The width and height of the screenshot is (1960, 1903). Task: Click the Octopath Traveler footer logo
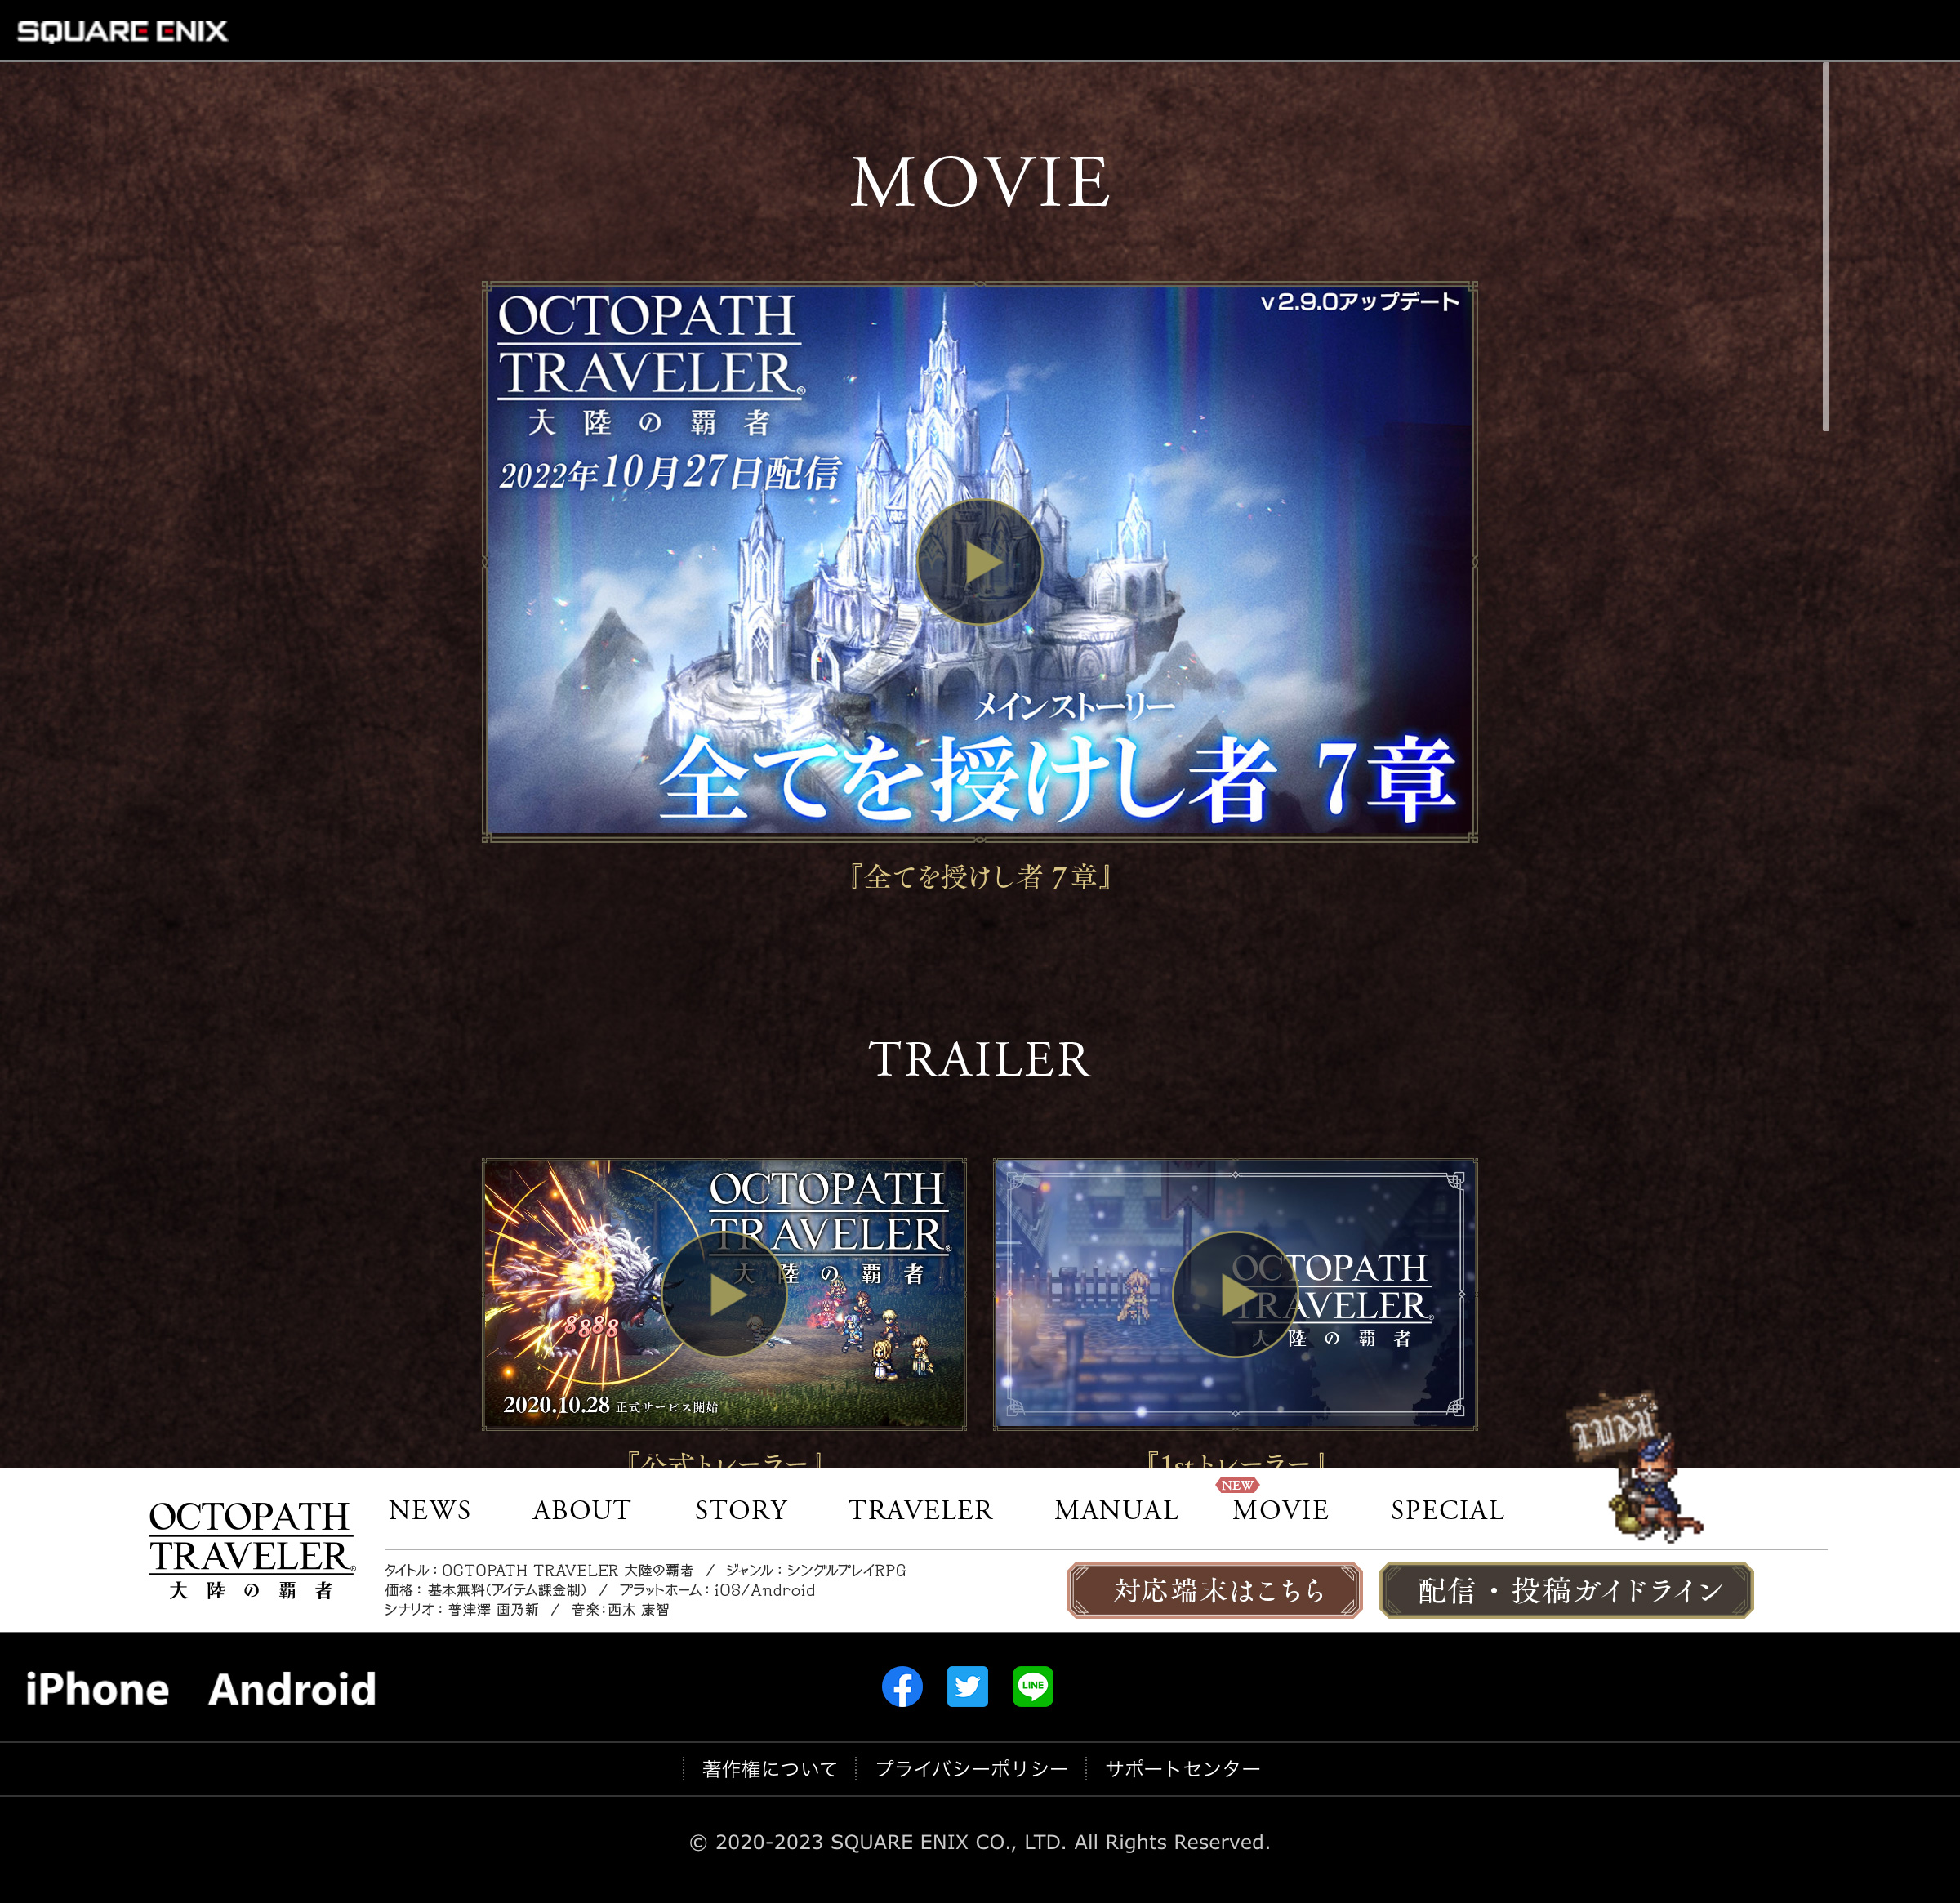251,1549
